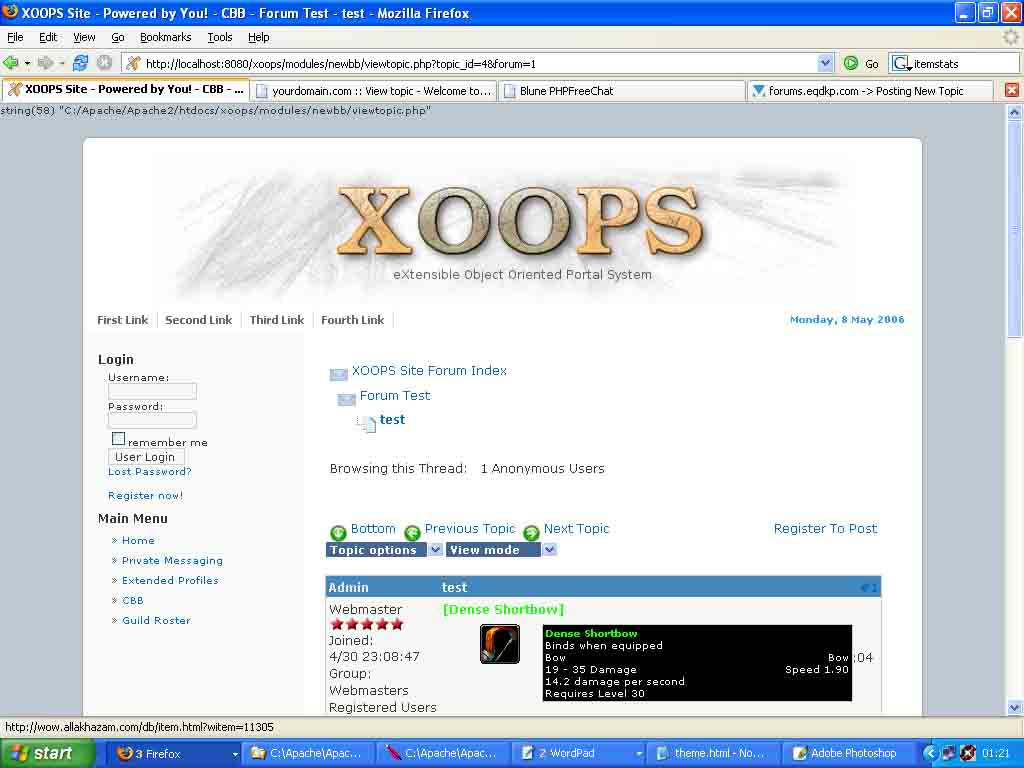The height and width of the screenshot is (768, 1024).
Task: Reload the page with the Reload icon
Action: point(80,63)
